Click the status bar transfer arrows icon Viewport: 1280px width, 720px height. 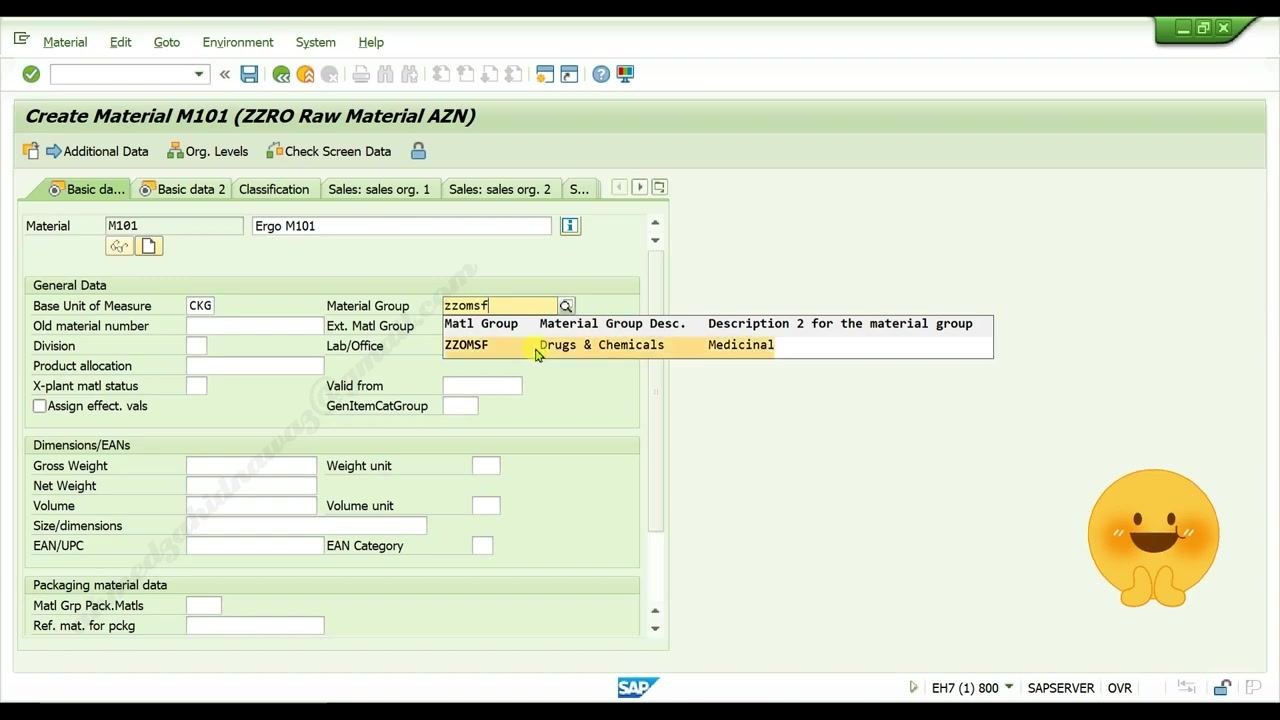point(1187,688)
